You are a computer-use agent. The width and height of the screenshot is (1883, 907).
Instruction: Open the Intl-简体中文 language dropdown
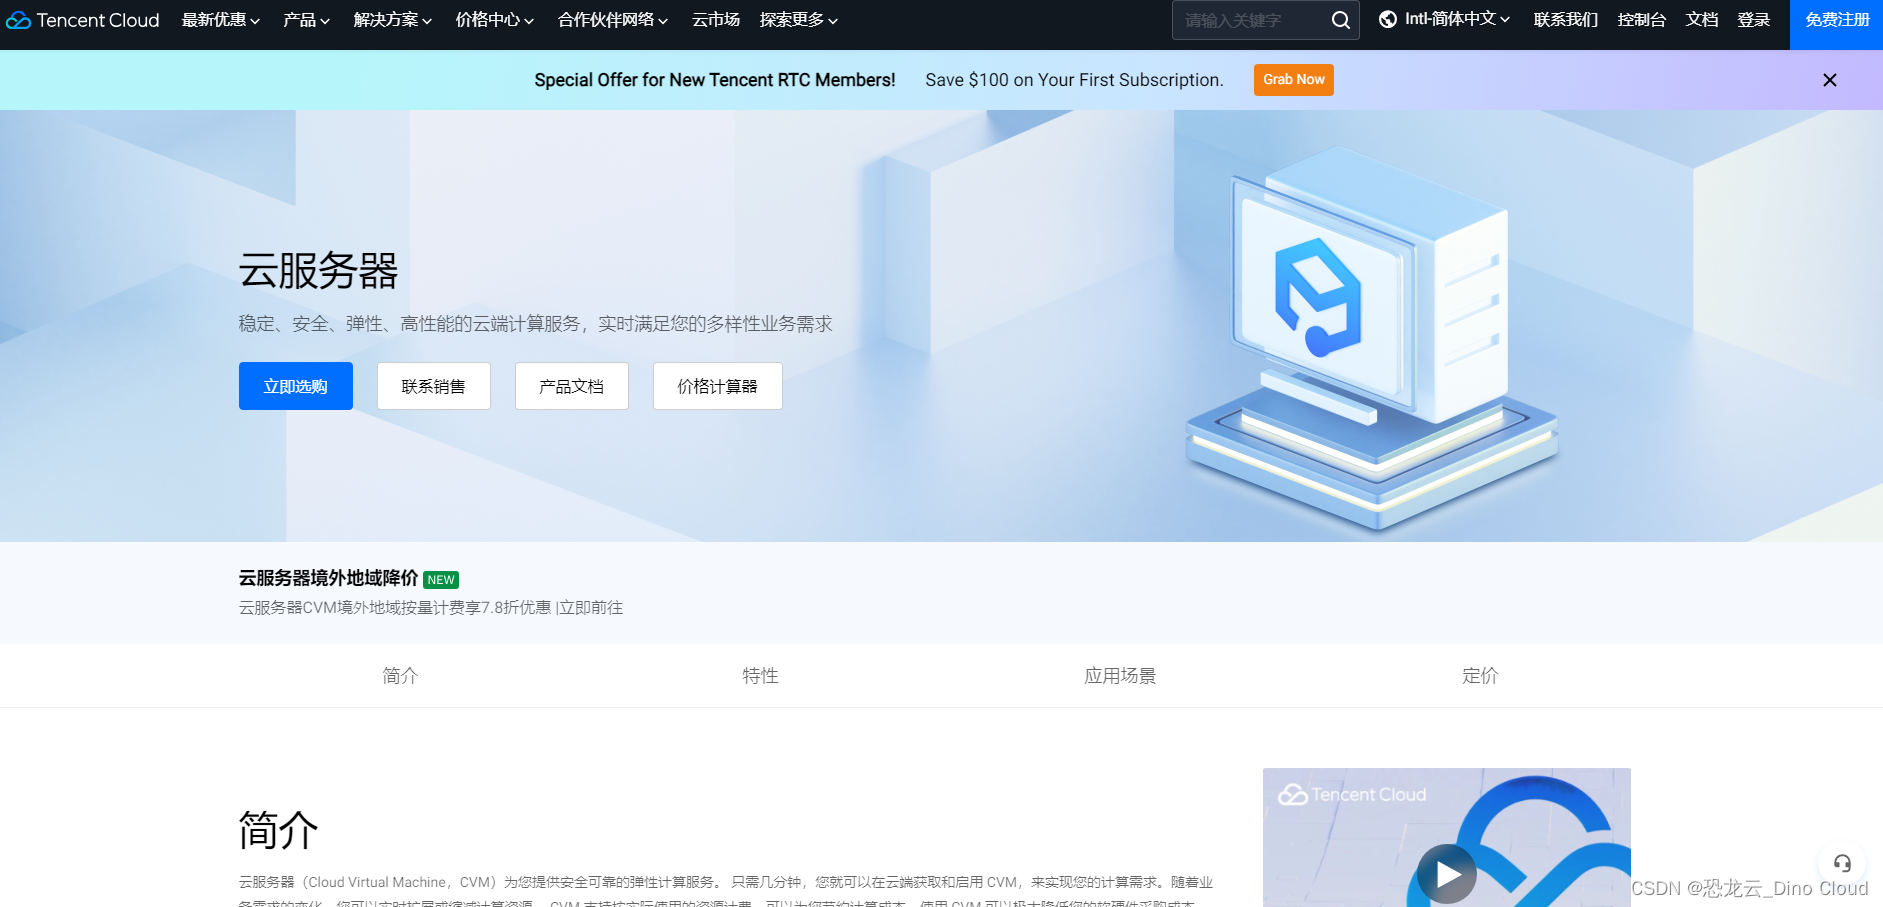click(x=1457, y=19)
